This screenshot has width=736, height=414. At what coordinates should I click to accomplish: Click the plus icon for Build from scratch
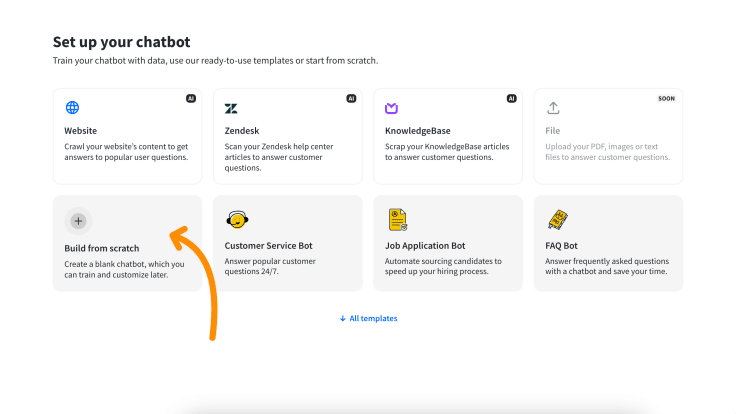[78, 221]
